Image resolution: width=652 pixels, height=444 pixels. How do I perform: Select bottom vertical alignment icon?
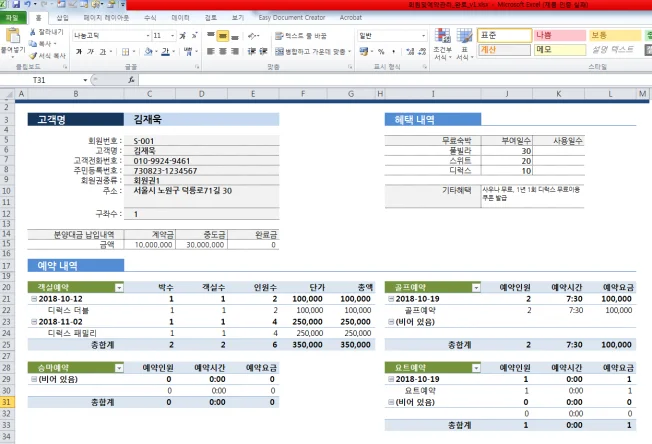tap(235, 36)
